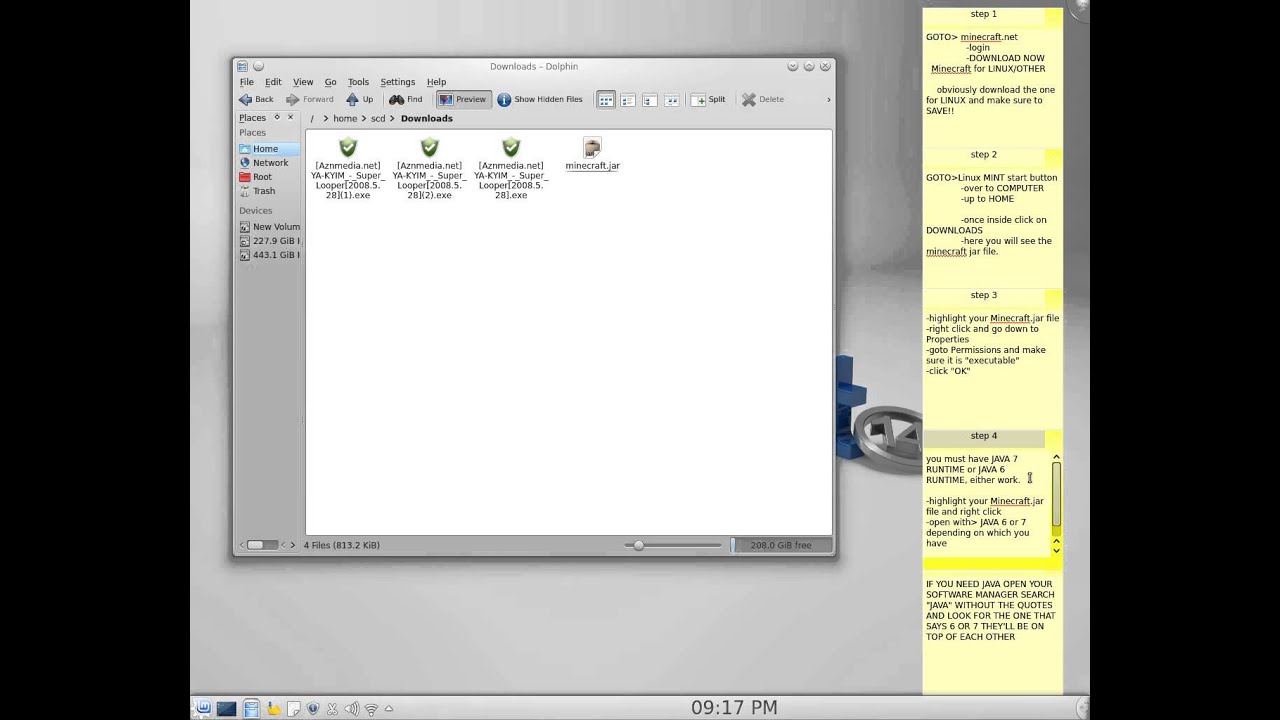Click the Dolphin file manager taskbar icon
1280x720 pixels.
pyautogui.click(x=251, y=708)
